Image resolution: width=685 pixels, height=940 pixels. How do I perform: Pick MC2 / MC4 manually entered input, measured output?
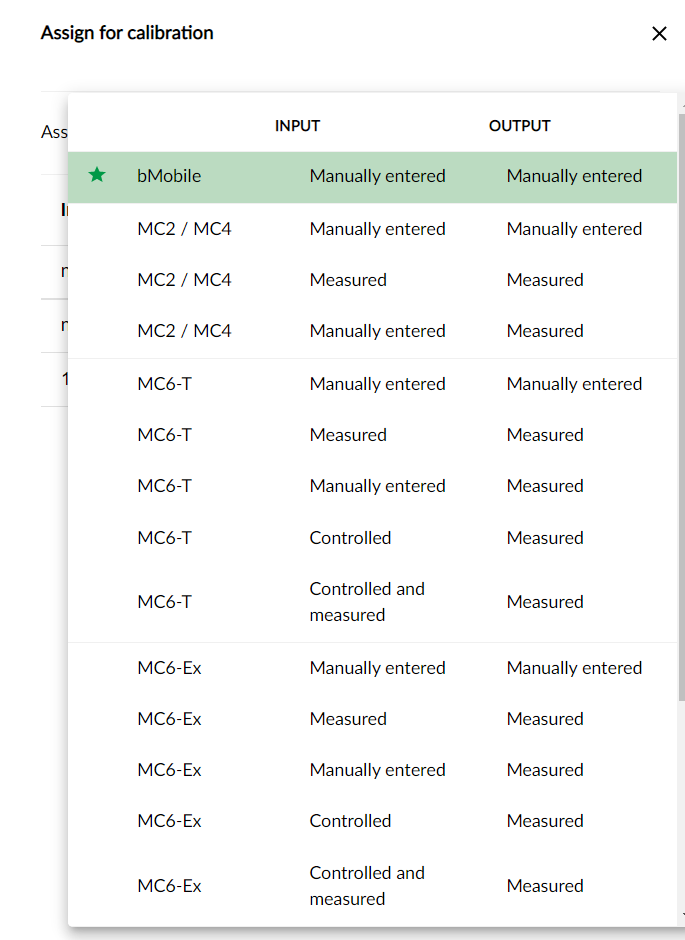[x=372, y=331]
